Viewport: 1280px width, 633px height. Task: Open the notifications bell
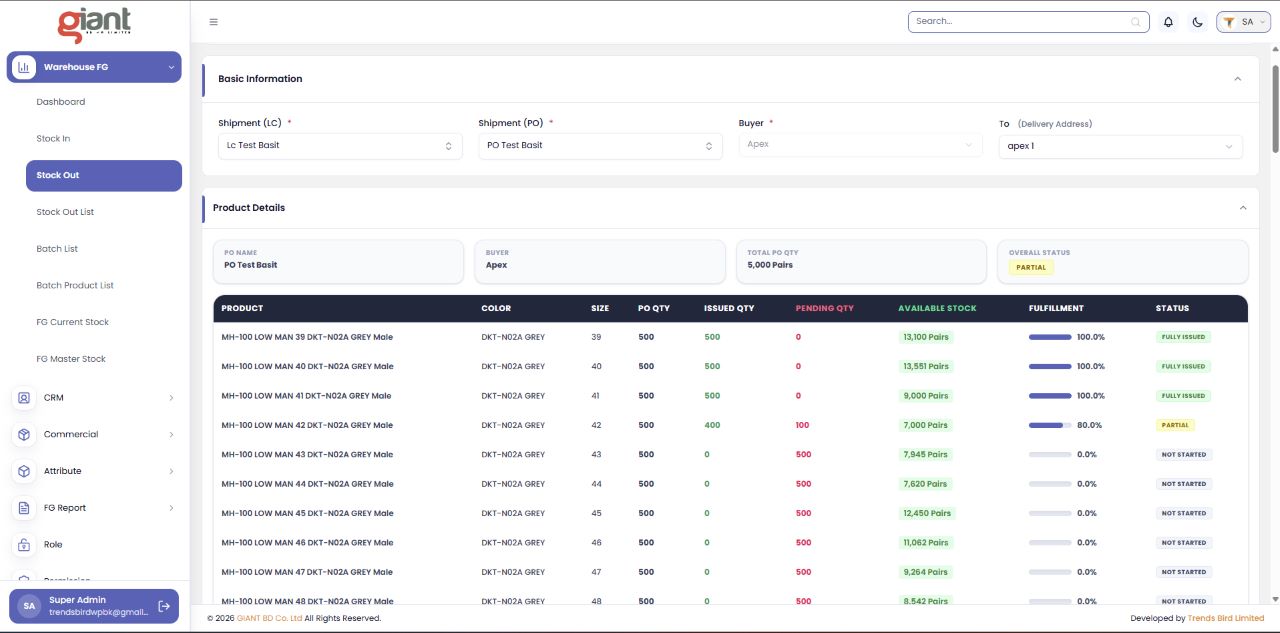pyautogui.click(x=1168, y=22)
